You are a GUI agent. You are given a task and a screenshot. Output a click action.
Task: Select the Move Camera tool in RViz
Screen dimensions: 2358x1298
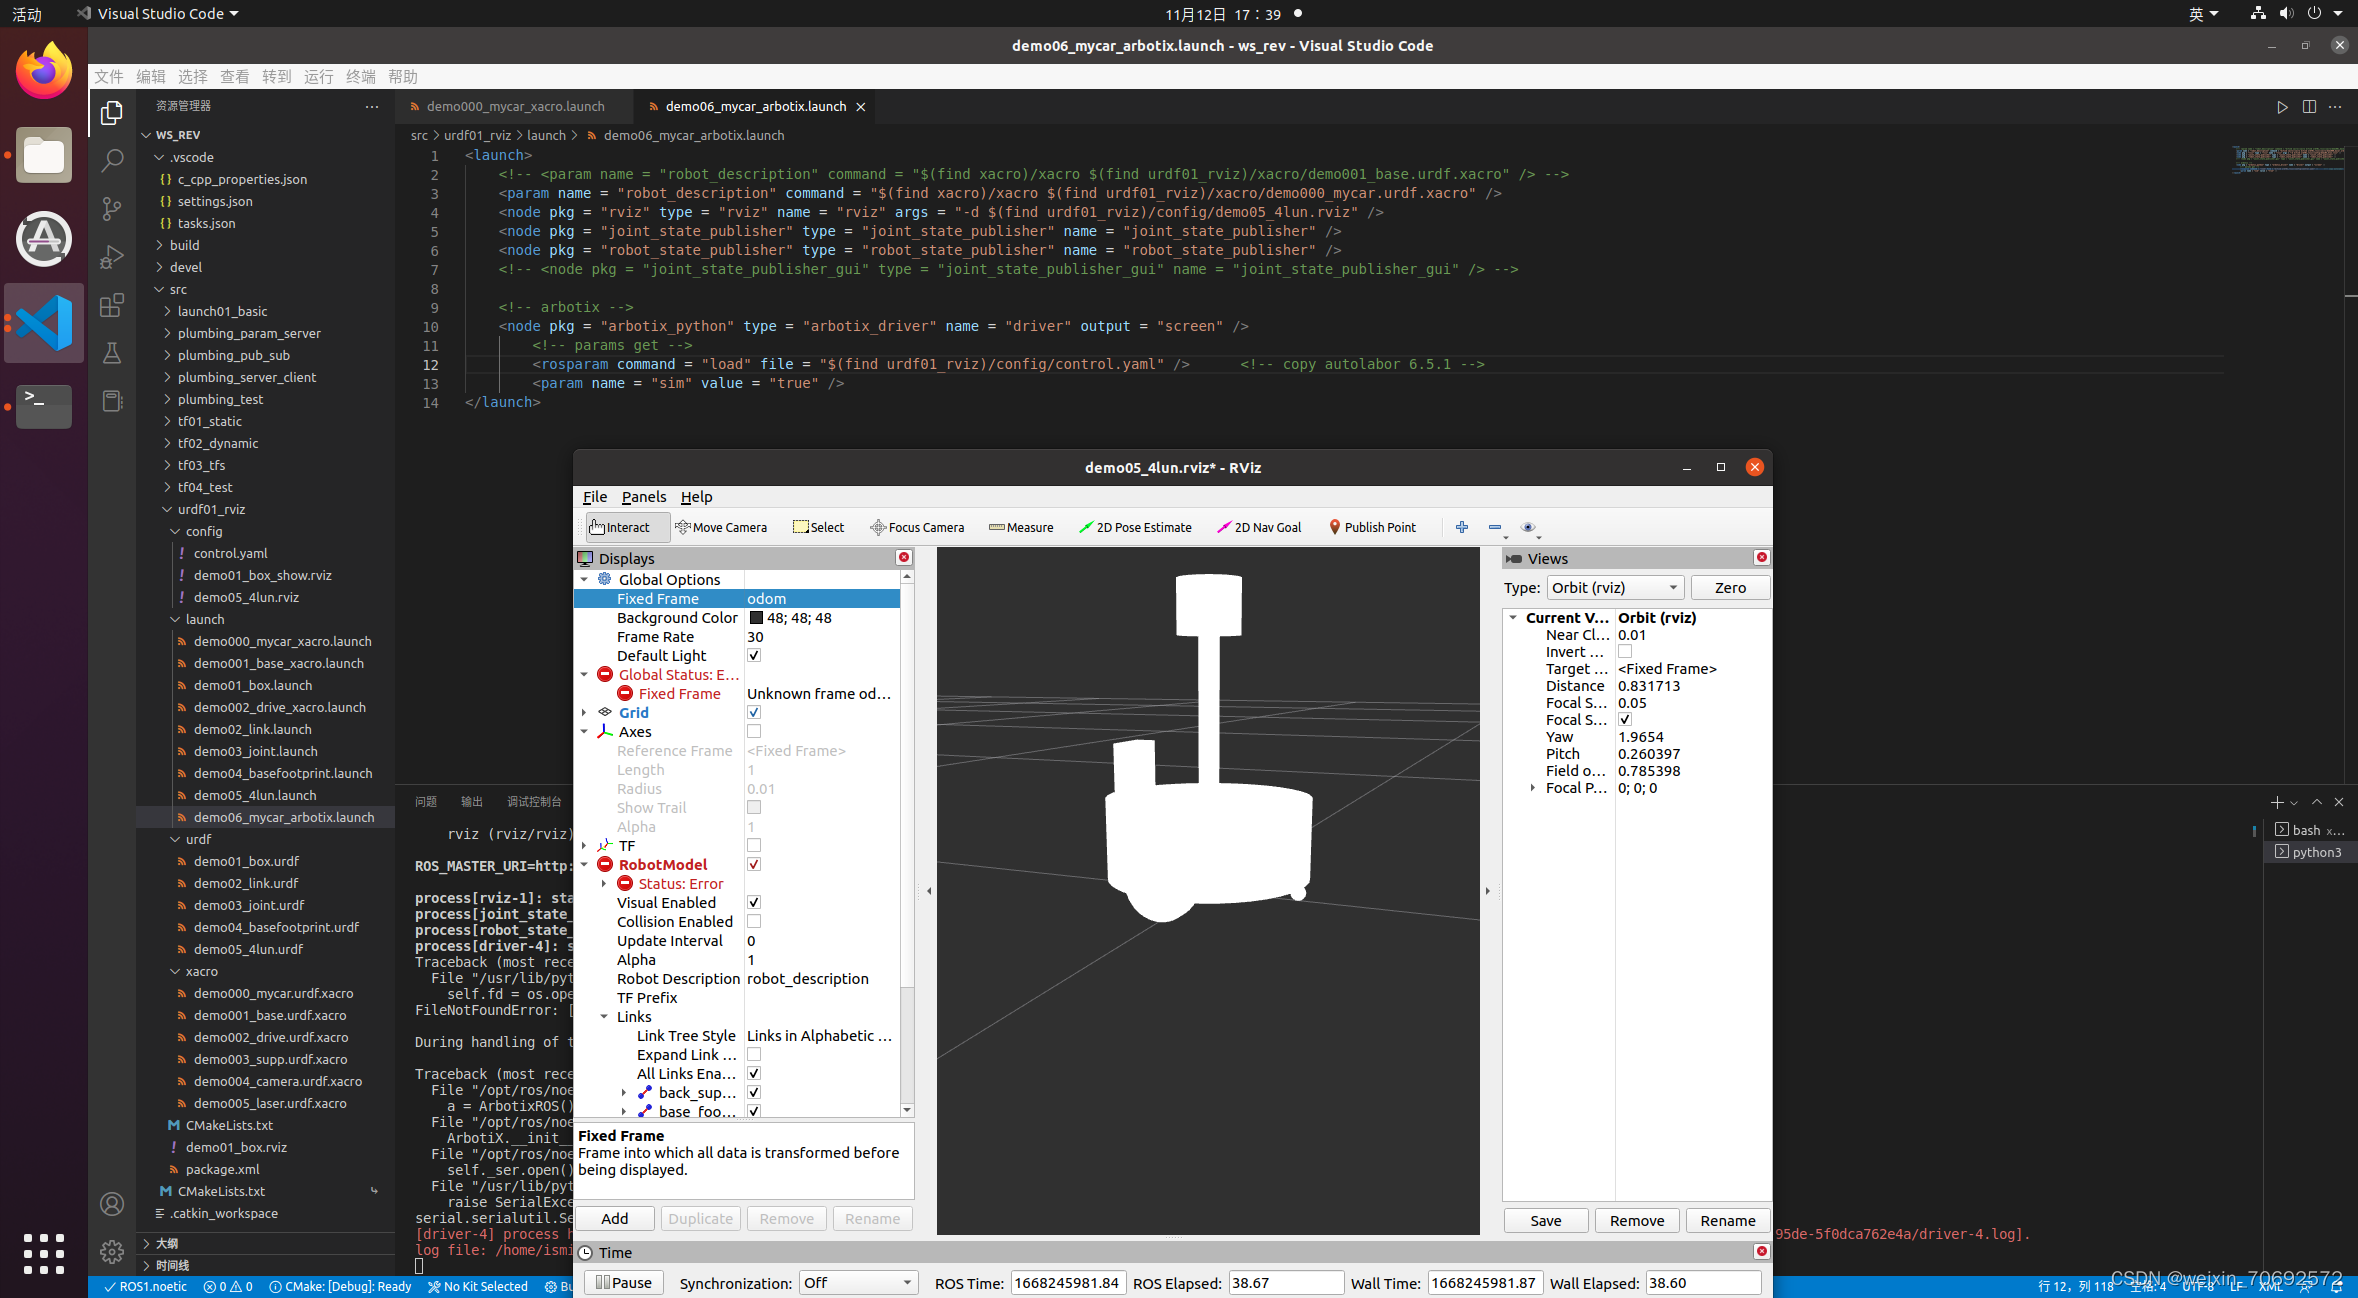[x=721, y=527]
